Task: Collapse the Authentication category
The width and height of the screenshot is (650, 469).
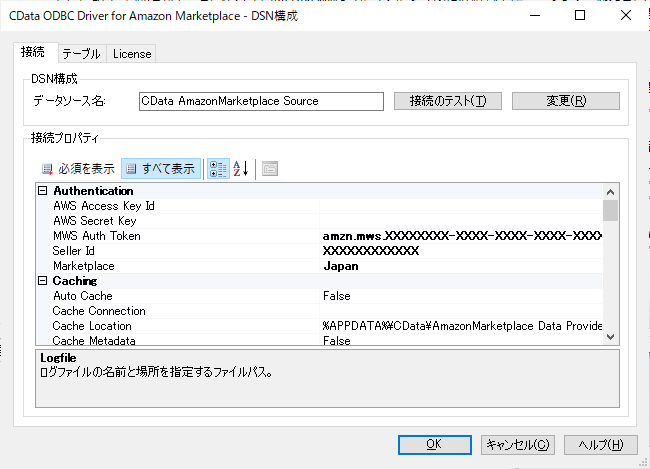Action: 43,191
